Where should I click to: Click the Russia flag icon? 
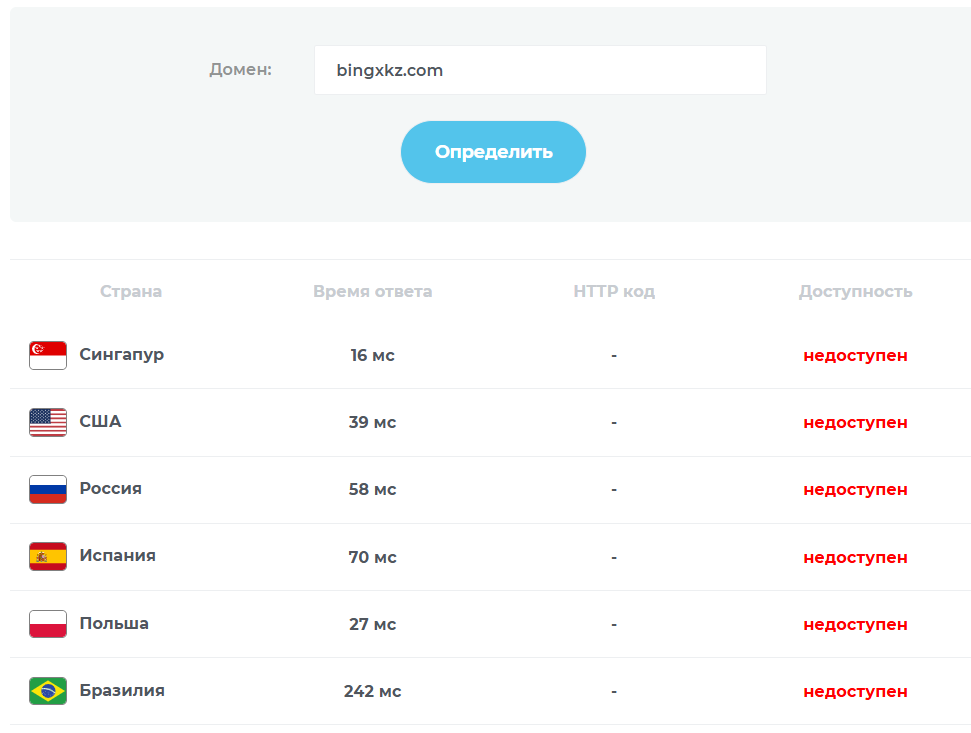tap(48, 489)
